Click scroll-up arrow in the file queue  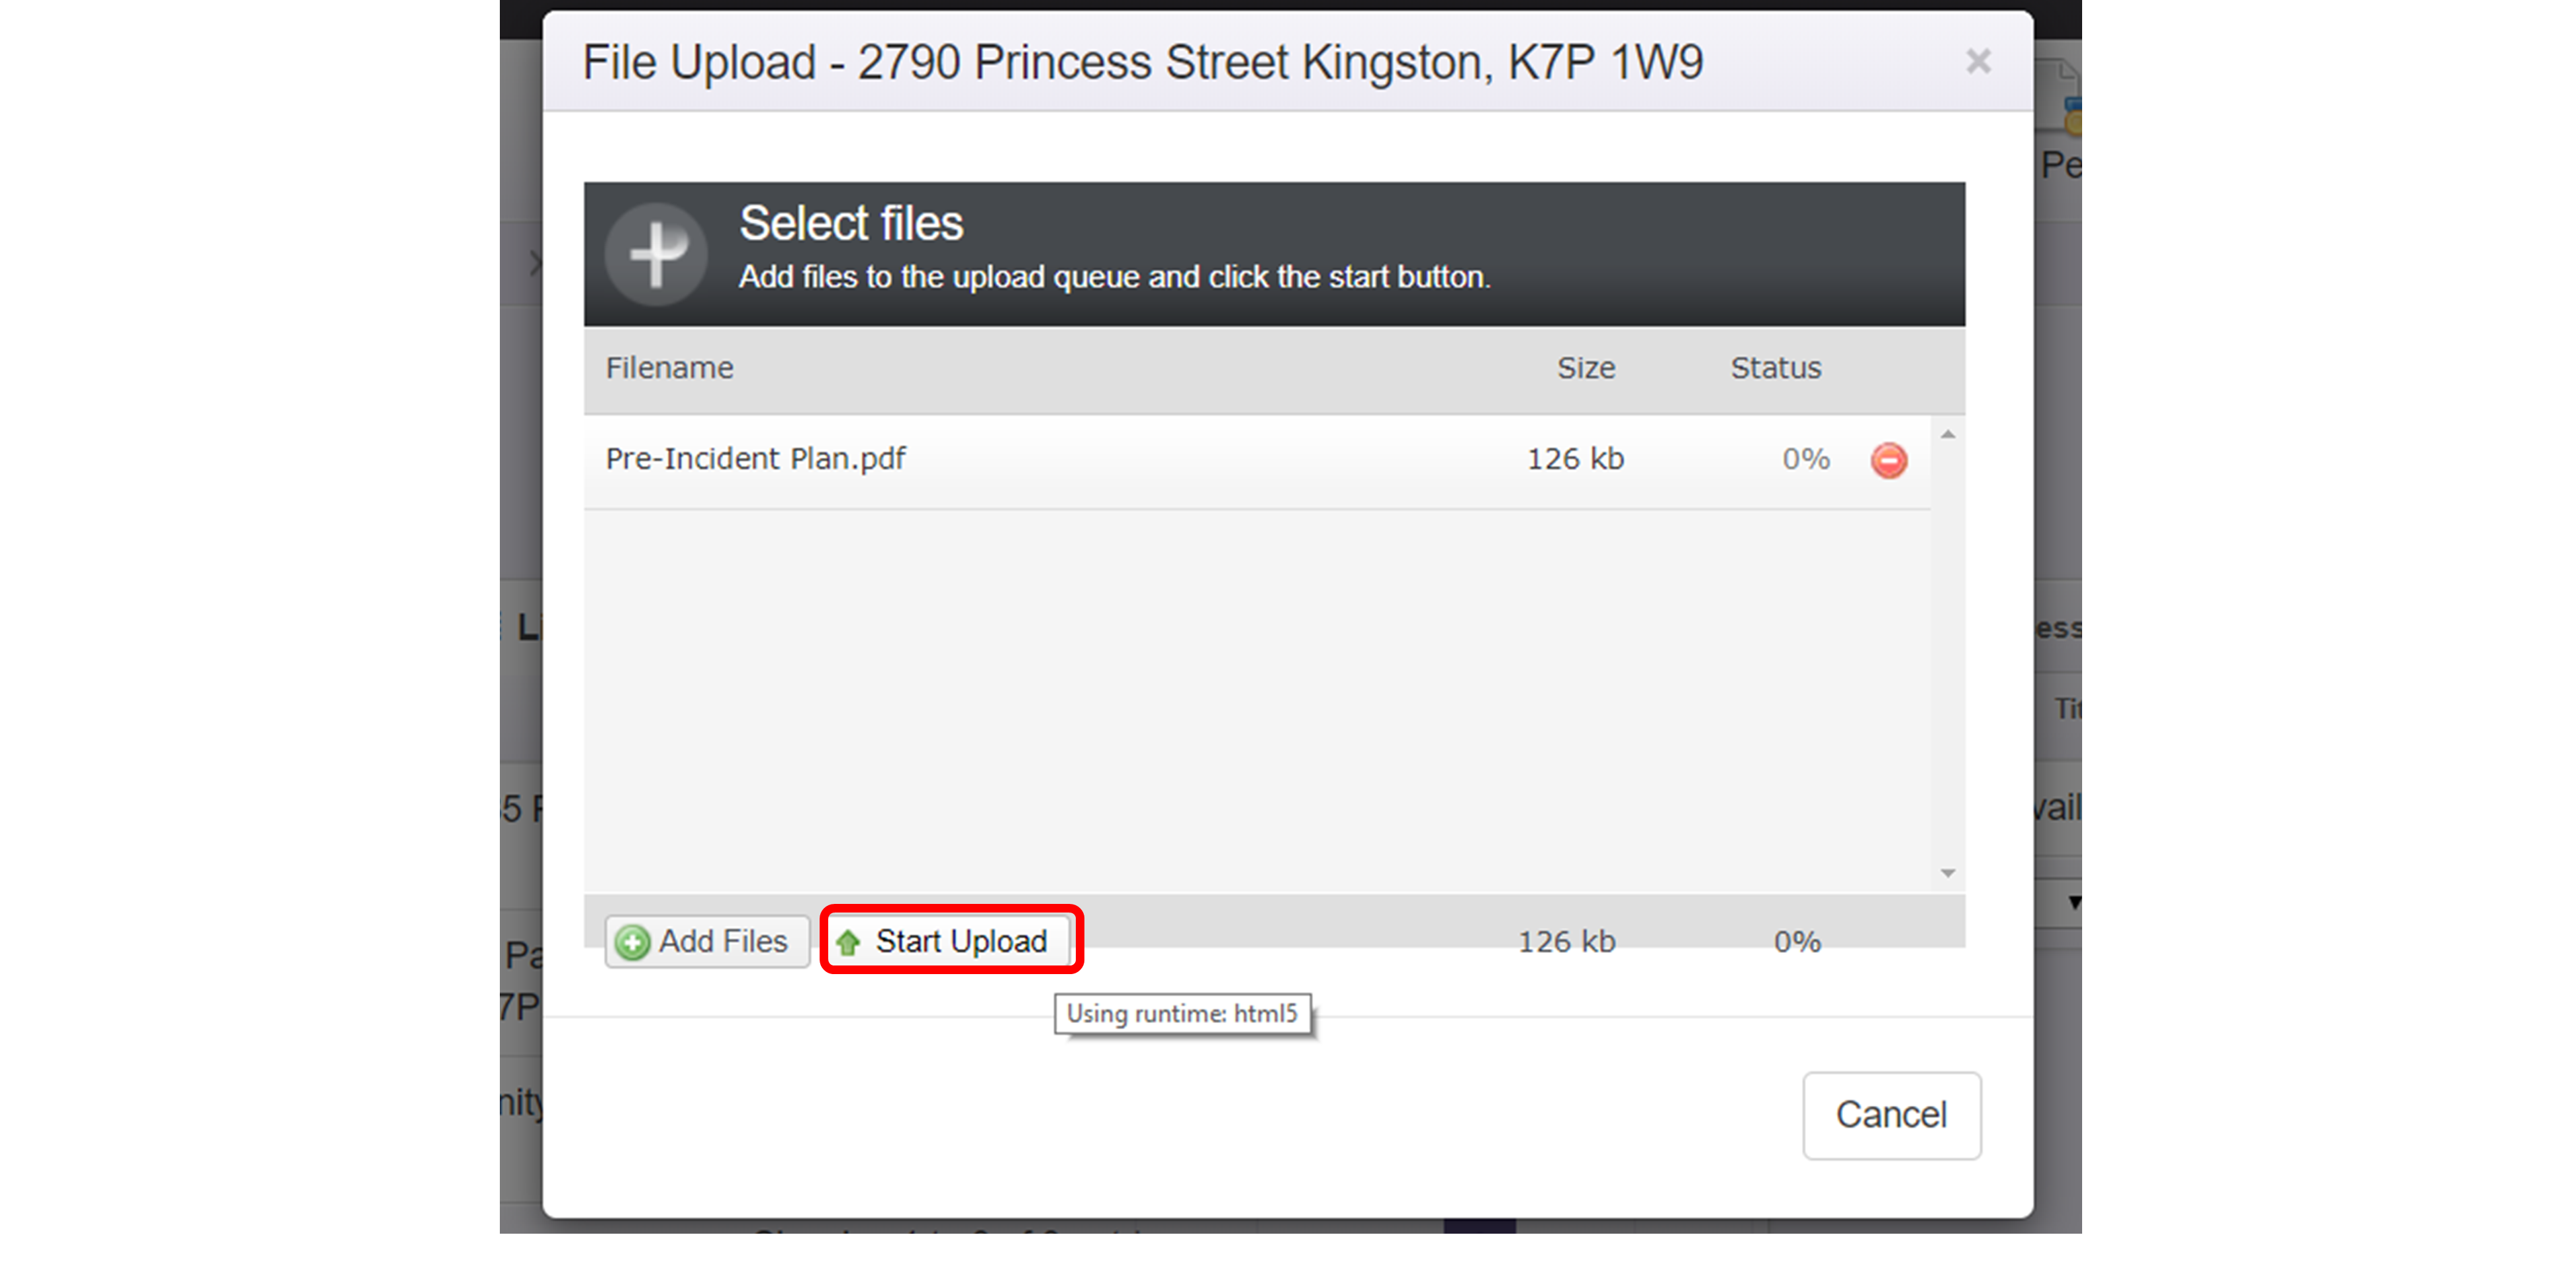coord(1947,435)
